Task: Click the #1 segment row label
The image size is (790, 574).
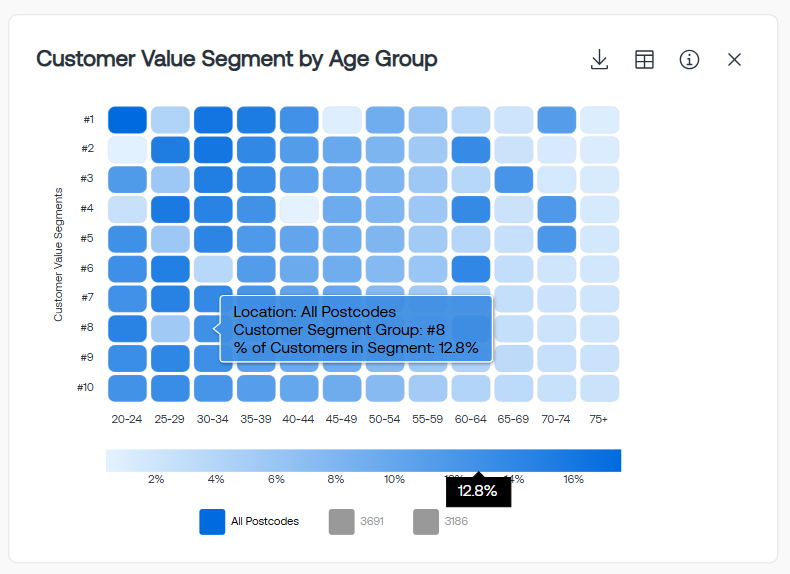Action: point(89,119)
